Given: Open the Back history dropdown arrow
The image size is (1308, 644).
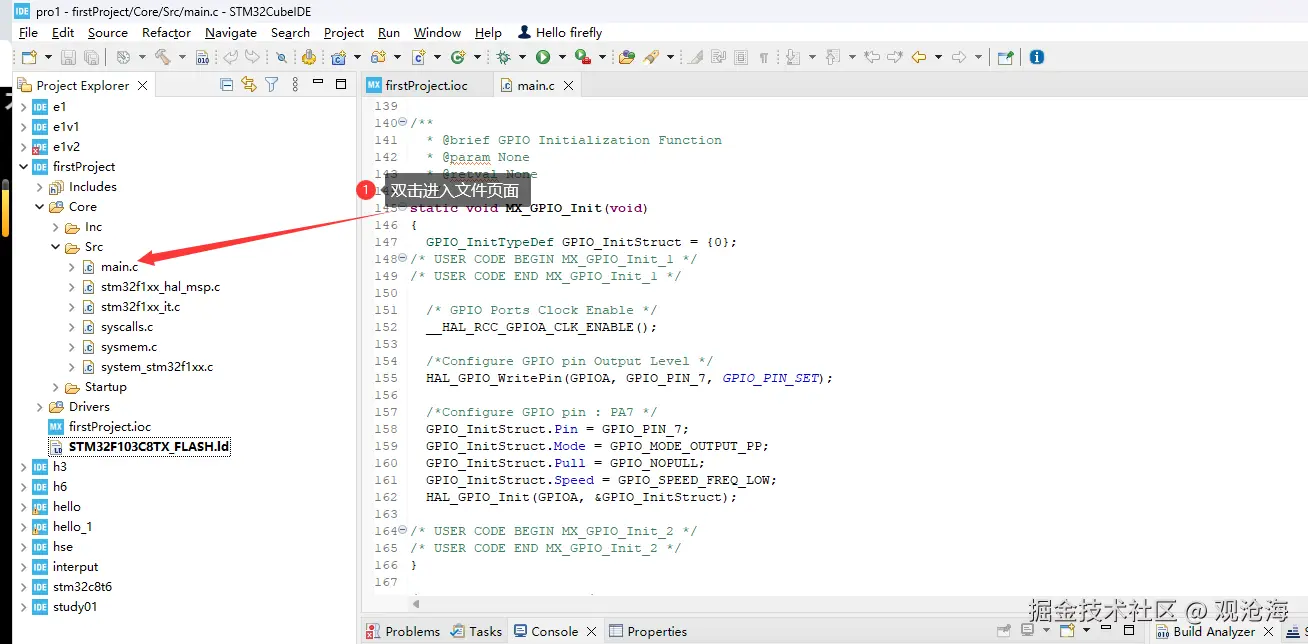Looking at the screenshot, I should tap(938, 58).
